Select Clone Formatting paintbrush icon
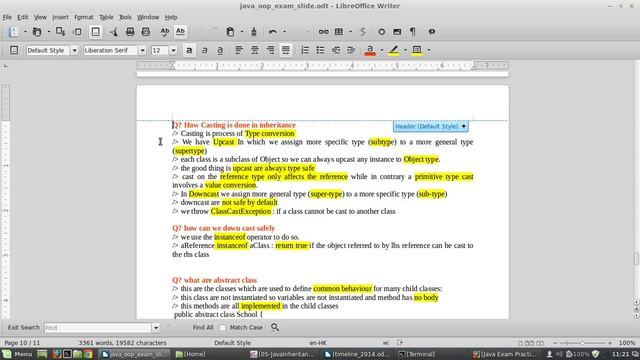The image size is (640, 360). 254,32
